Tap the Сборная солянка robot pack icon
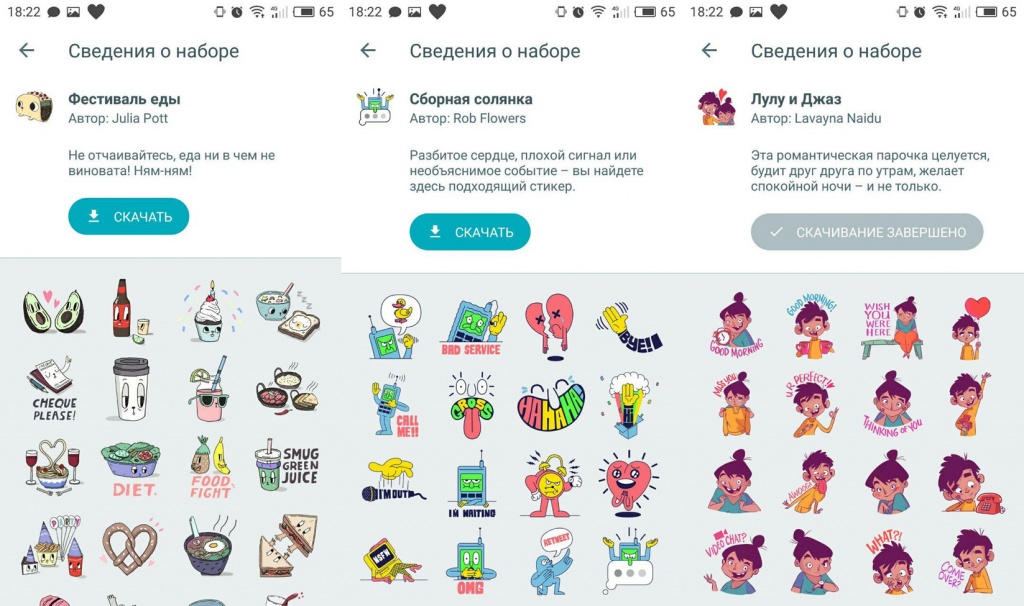This screenshot has width=1024, height=606. 375,106
